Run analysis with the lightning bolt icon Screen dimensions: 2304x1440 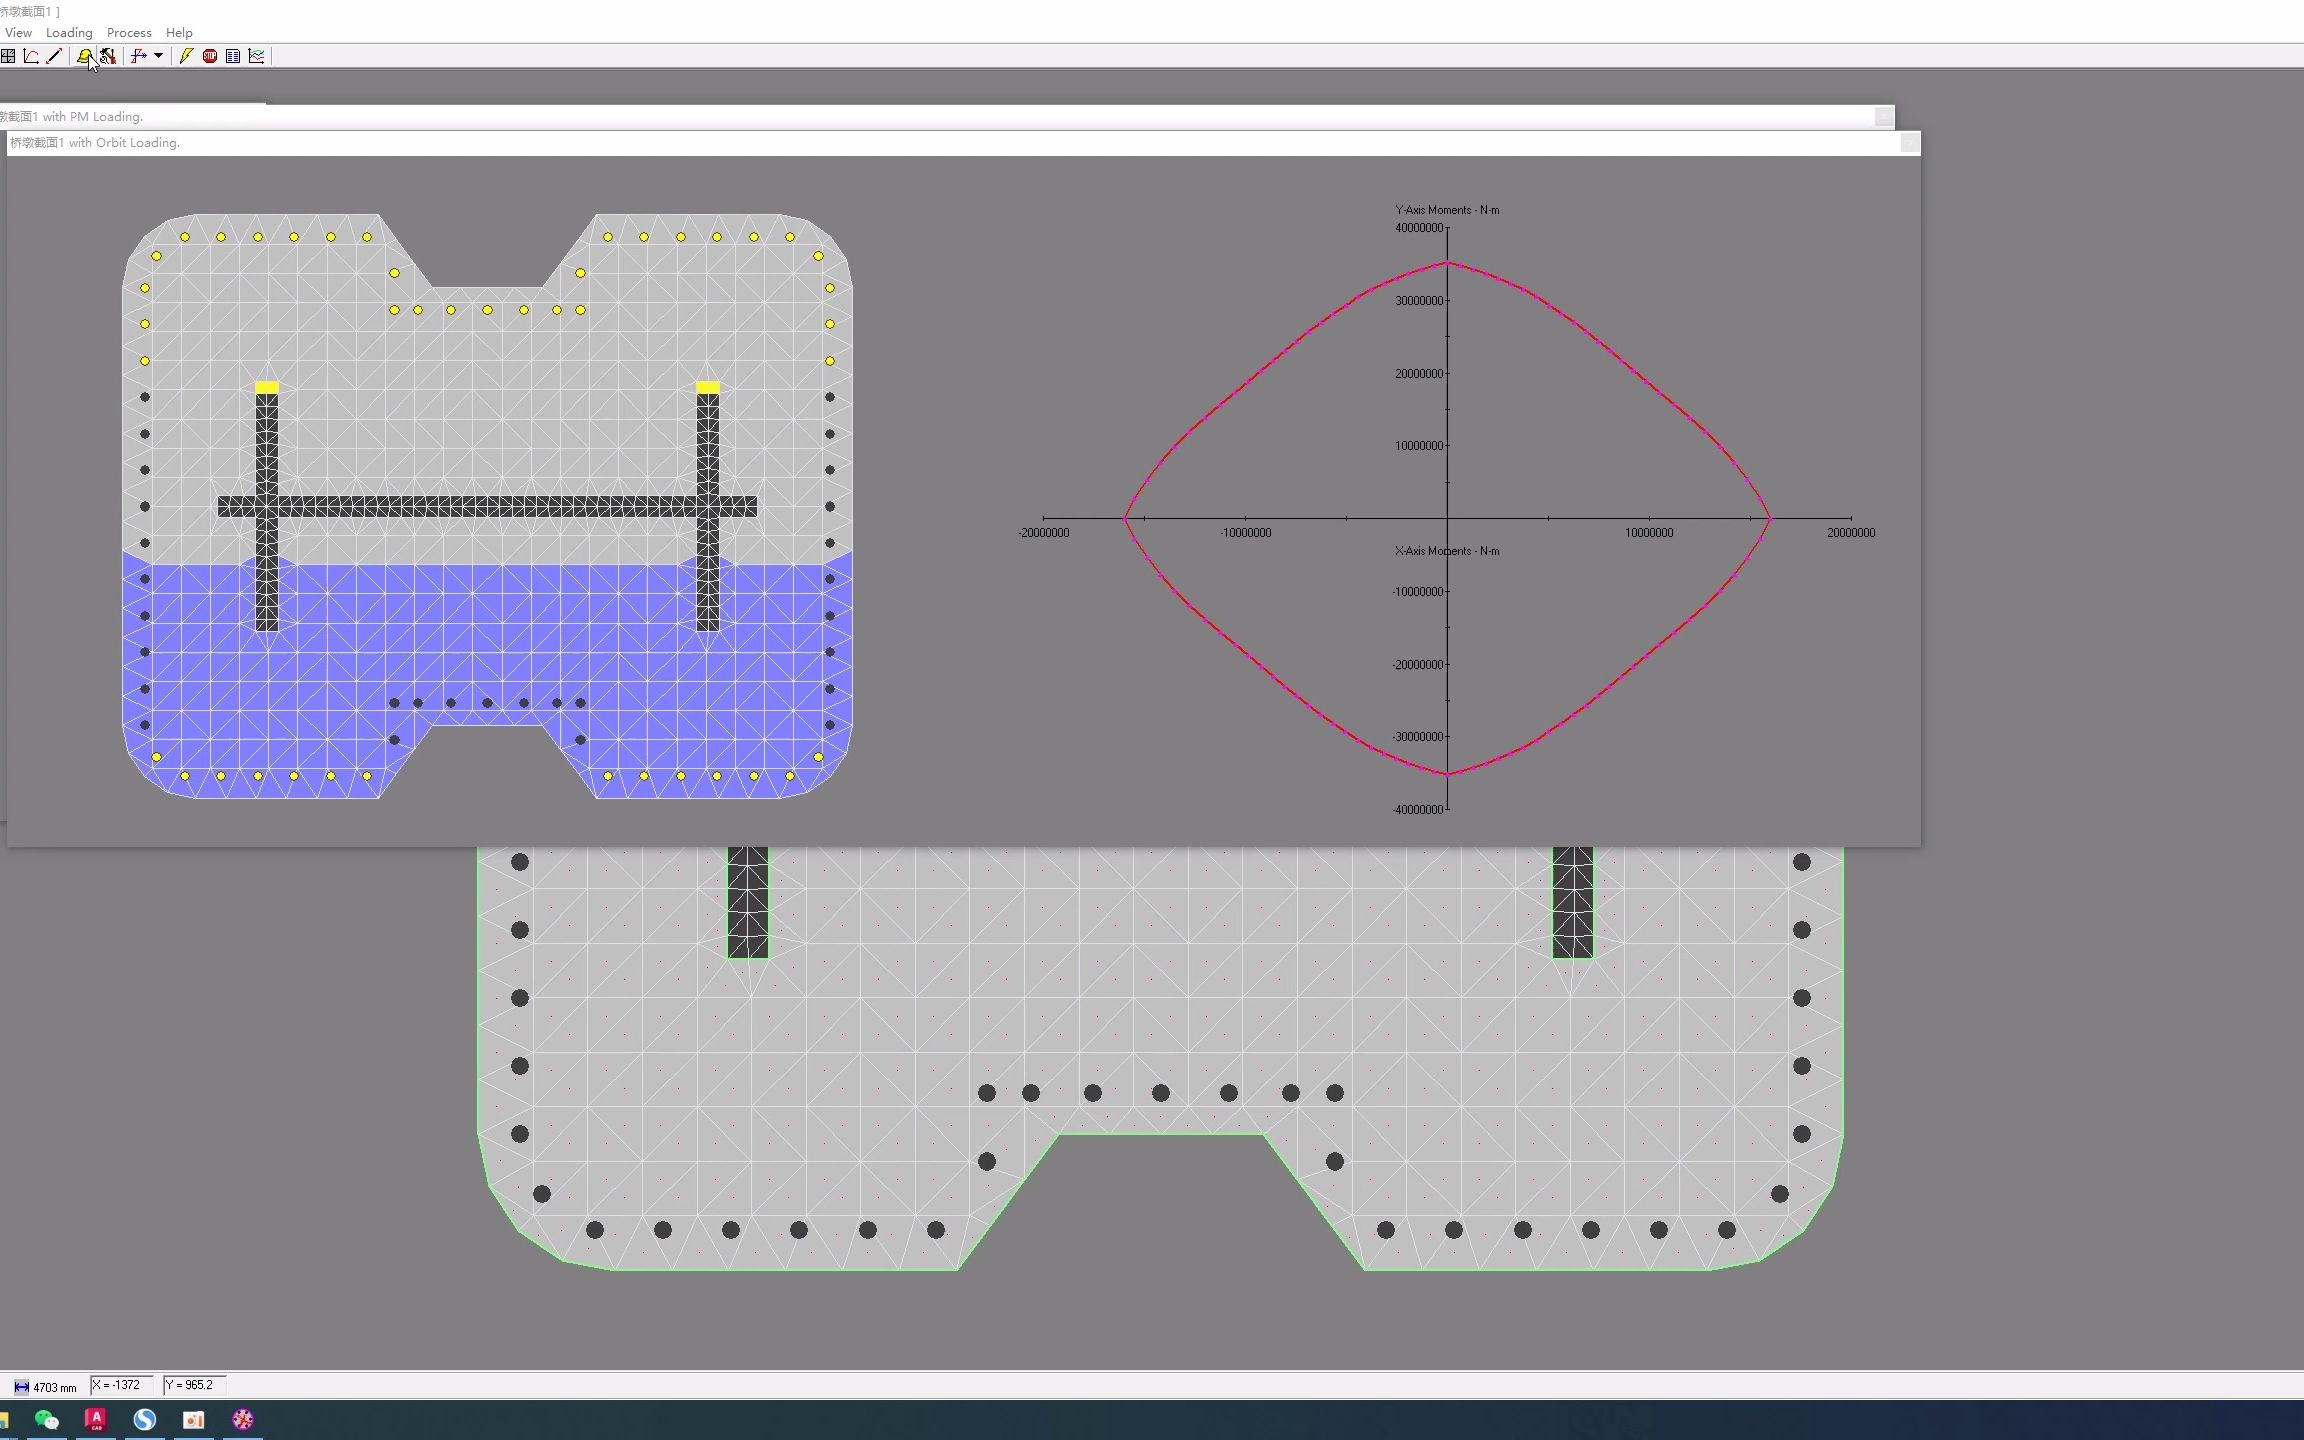pos(186,56)
